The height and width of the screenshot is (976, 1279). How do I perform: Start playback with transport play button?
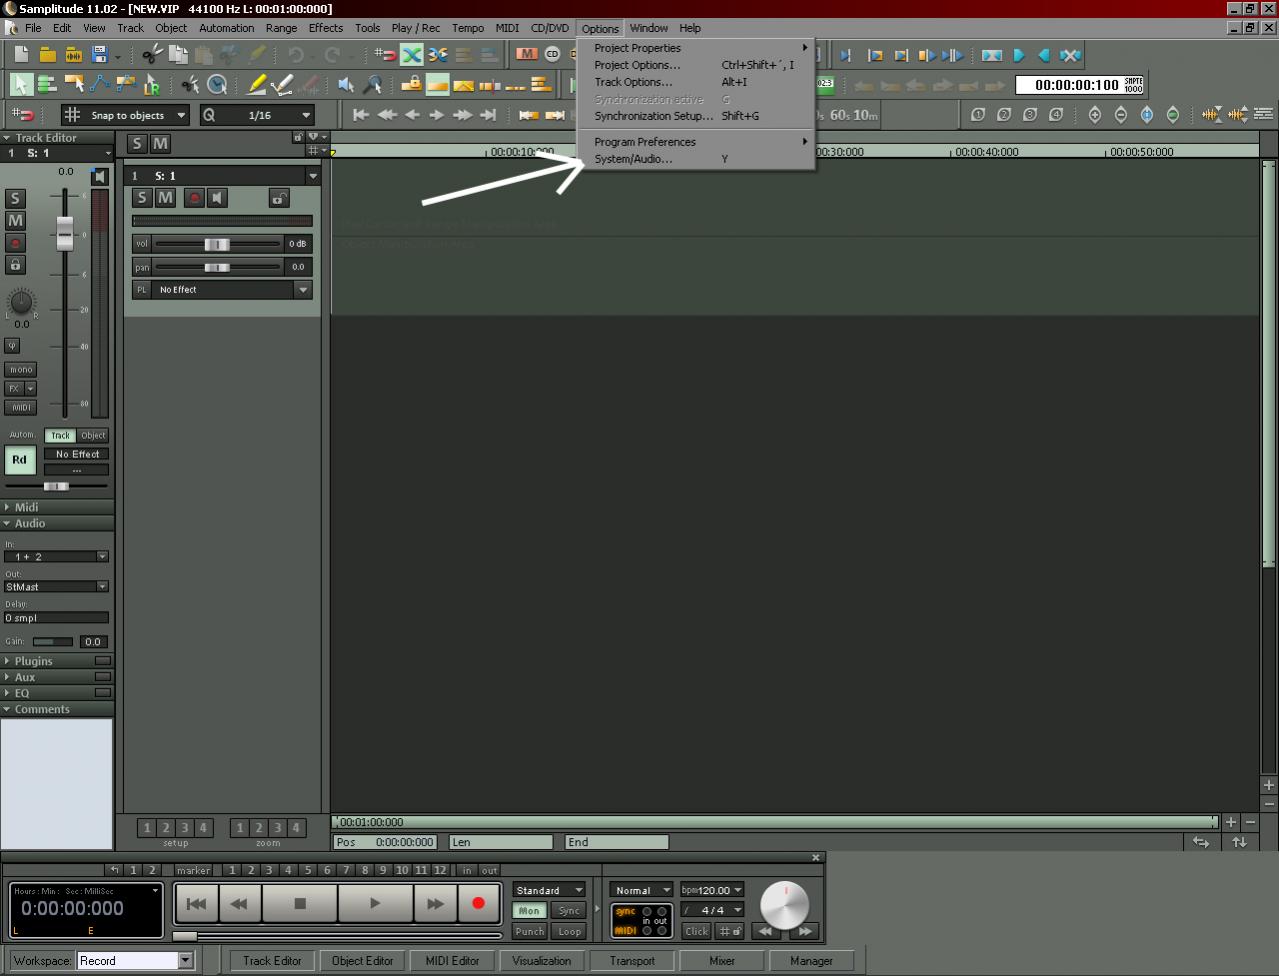(x=375, y=904)
